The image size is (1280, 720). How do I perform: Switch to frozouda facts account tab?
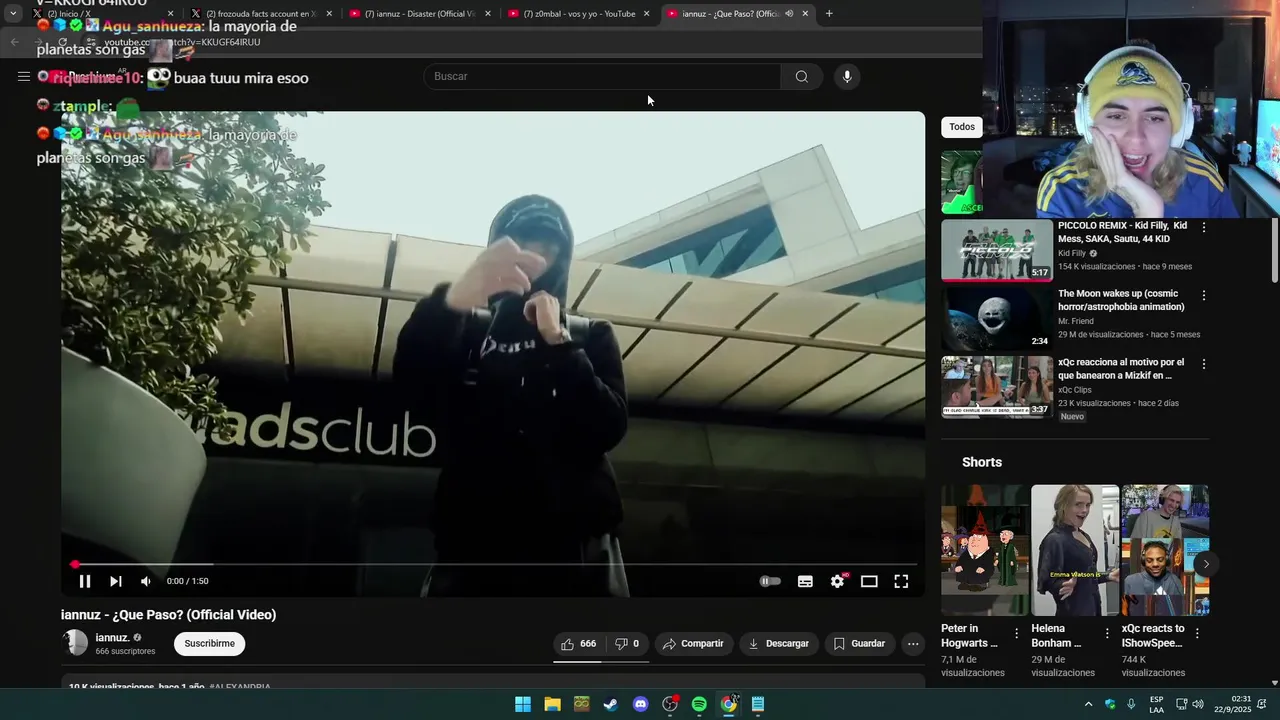point(260,14)
